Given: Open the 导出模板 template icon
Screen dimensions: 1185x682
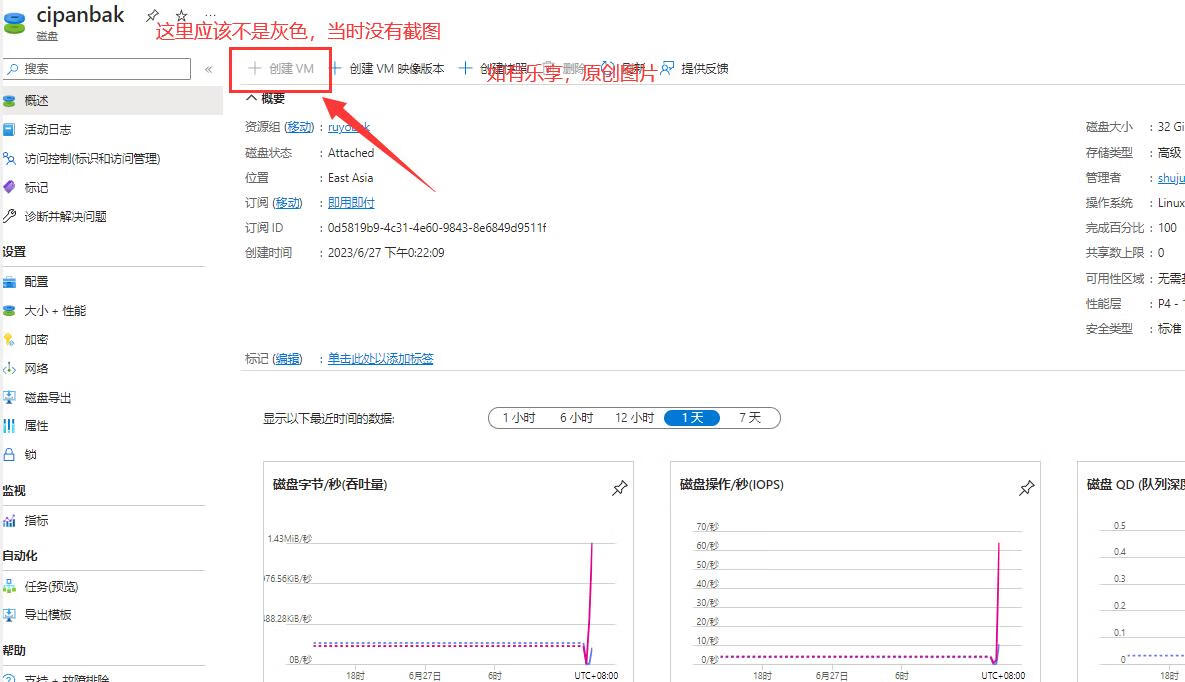Looking at the screenshot, I should [9, 615].
